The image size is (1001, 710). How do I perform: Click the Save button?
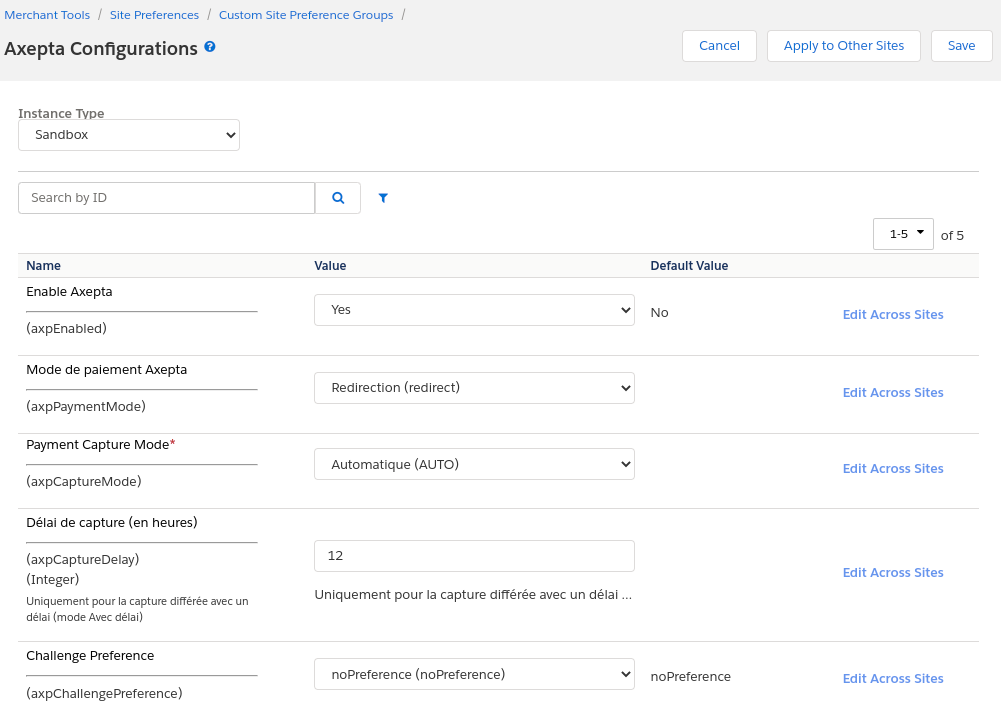click(x=961, y=46)
